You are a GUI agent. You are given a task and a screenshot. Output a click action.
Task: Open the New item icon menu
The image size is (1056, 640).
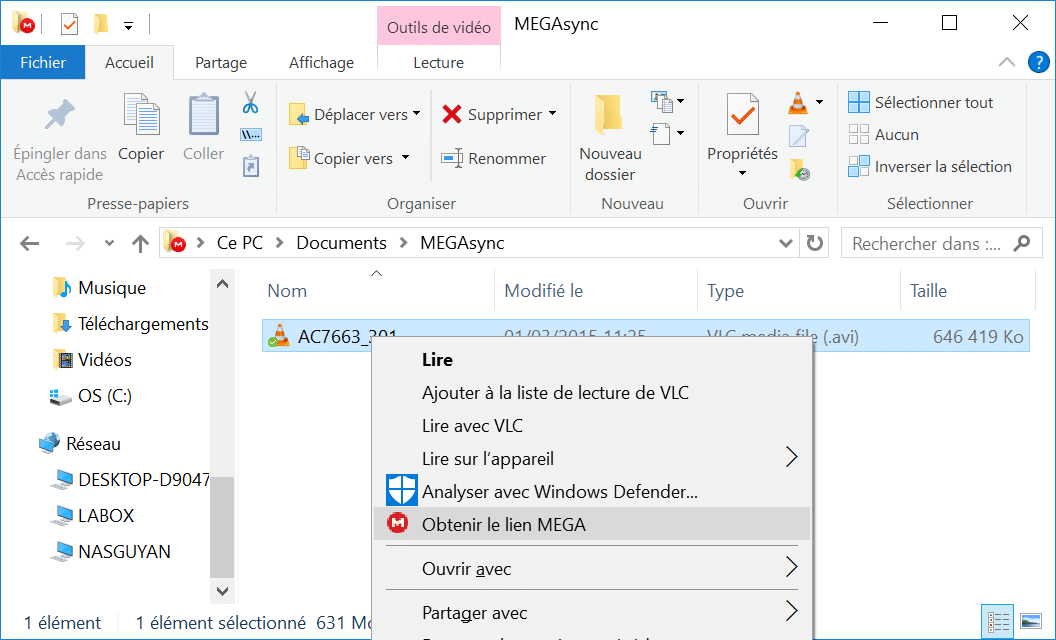click(667, 102)
